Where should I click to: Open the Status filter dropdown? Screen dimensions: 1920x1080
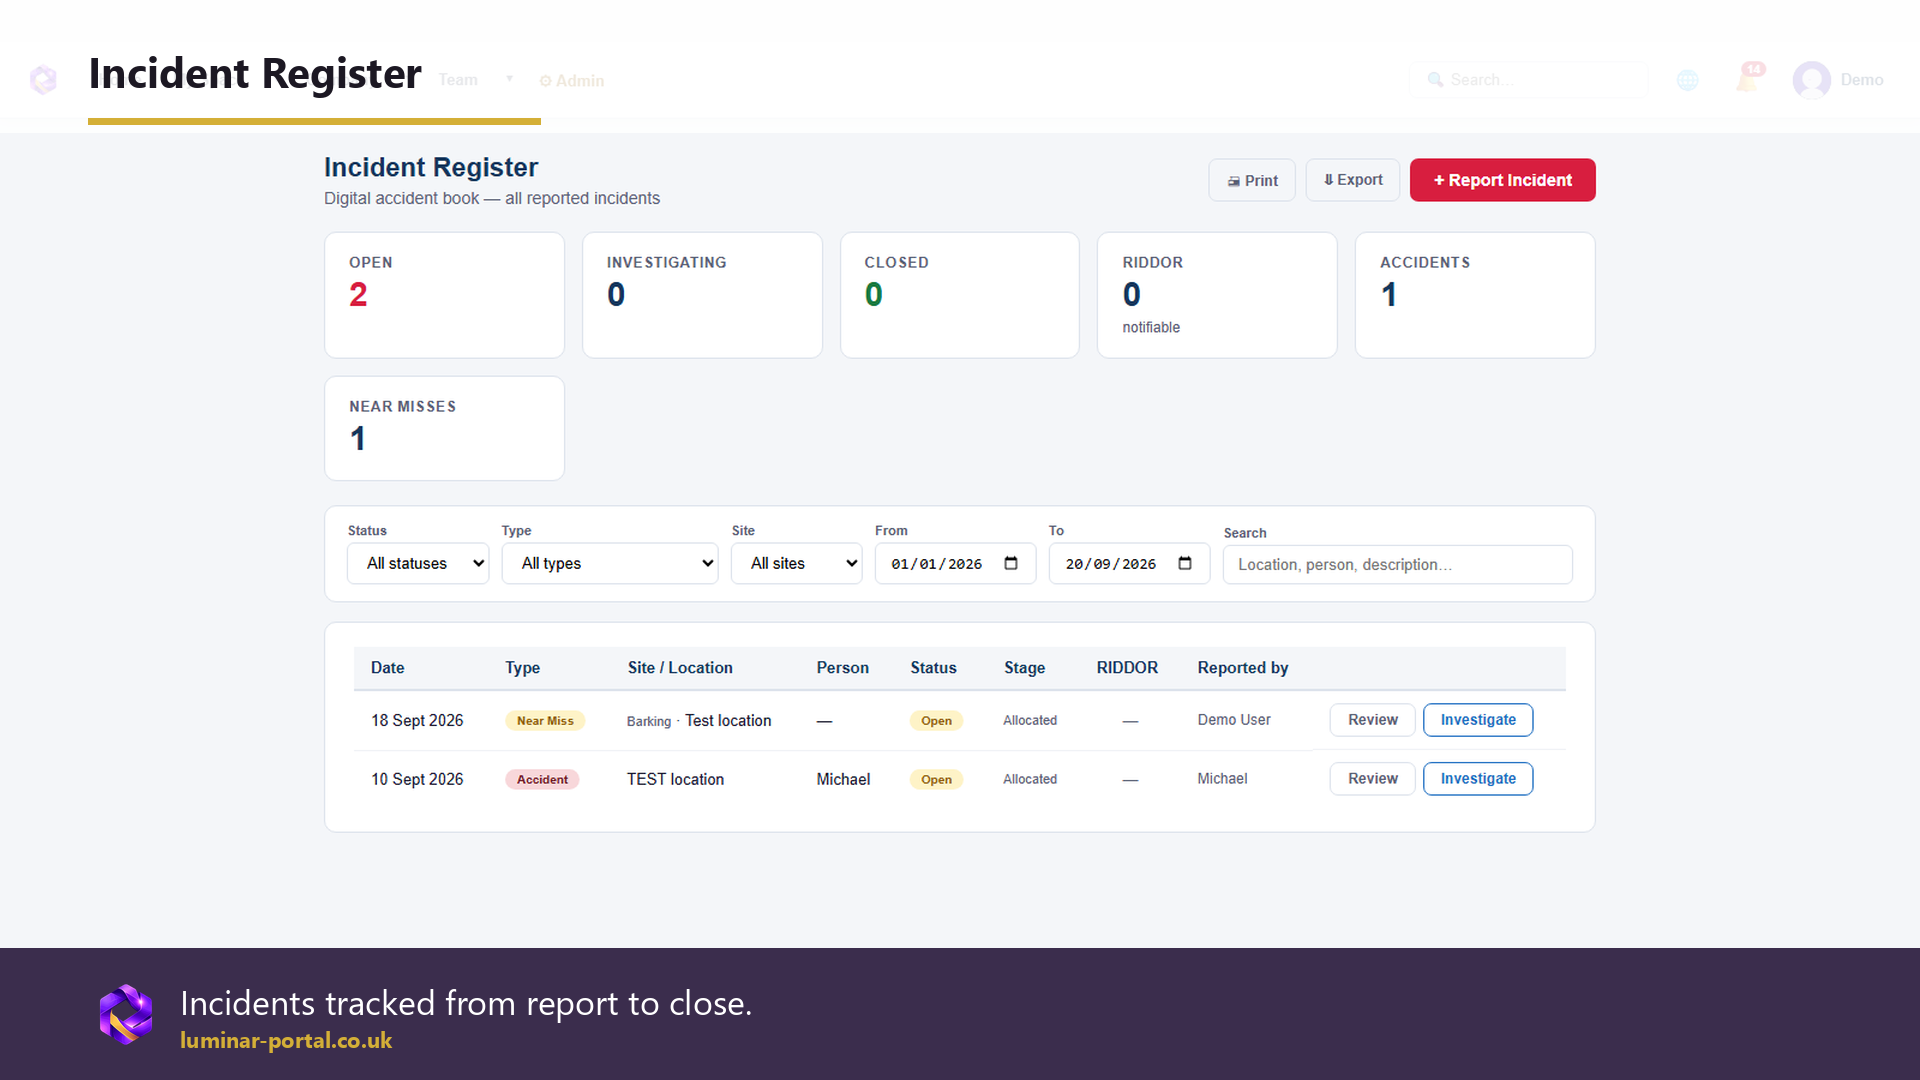[418, 563]
